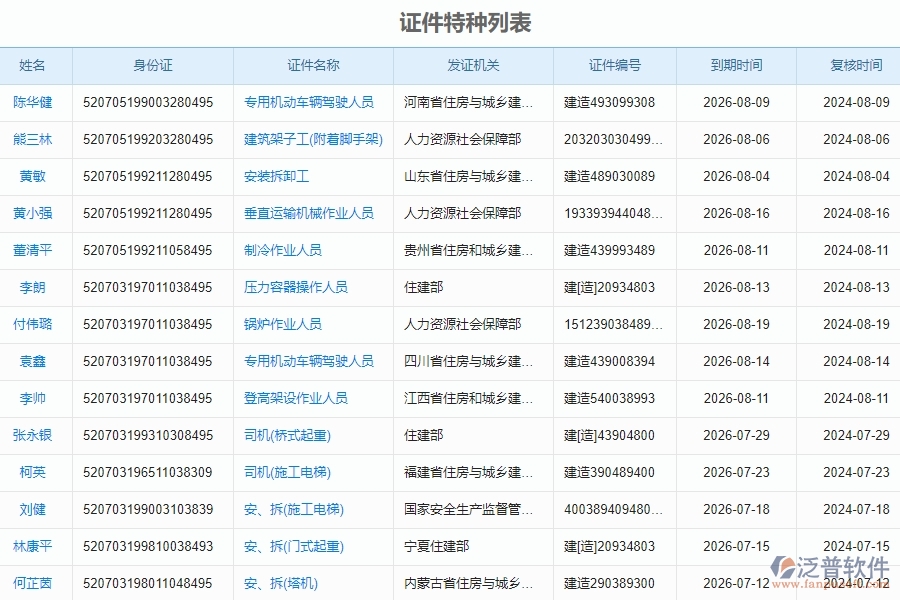The width and height of the screenshot is (900, 600).
Task: Open employee record for 陈华健
Action: (x=34, y=103)
